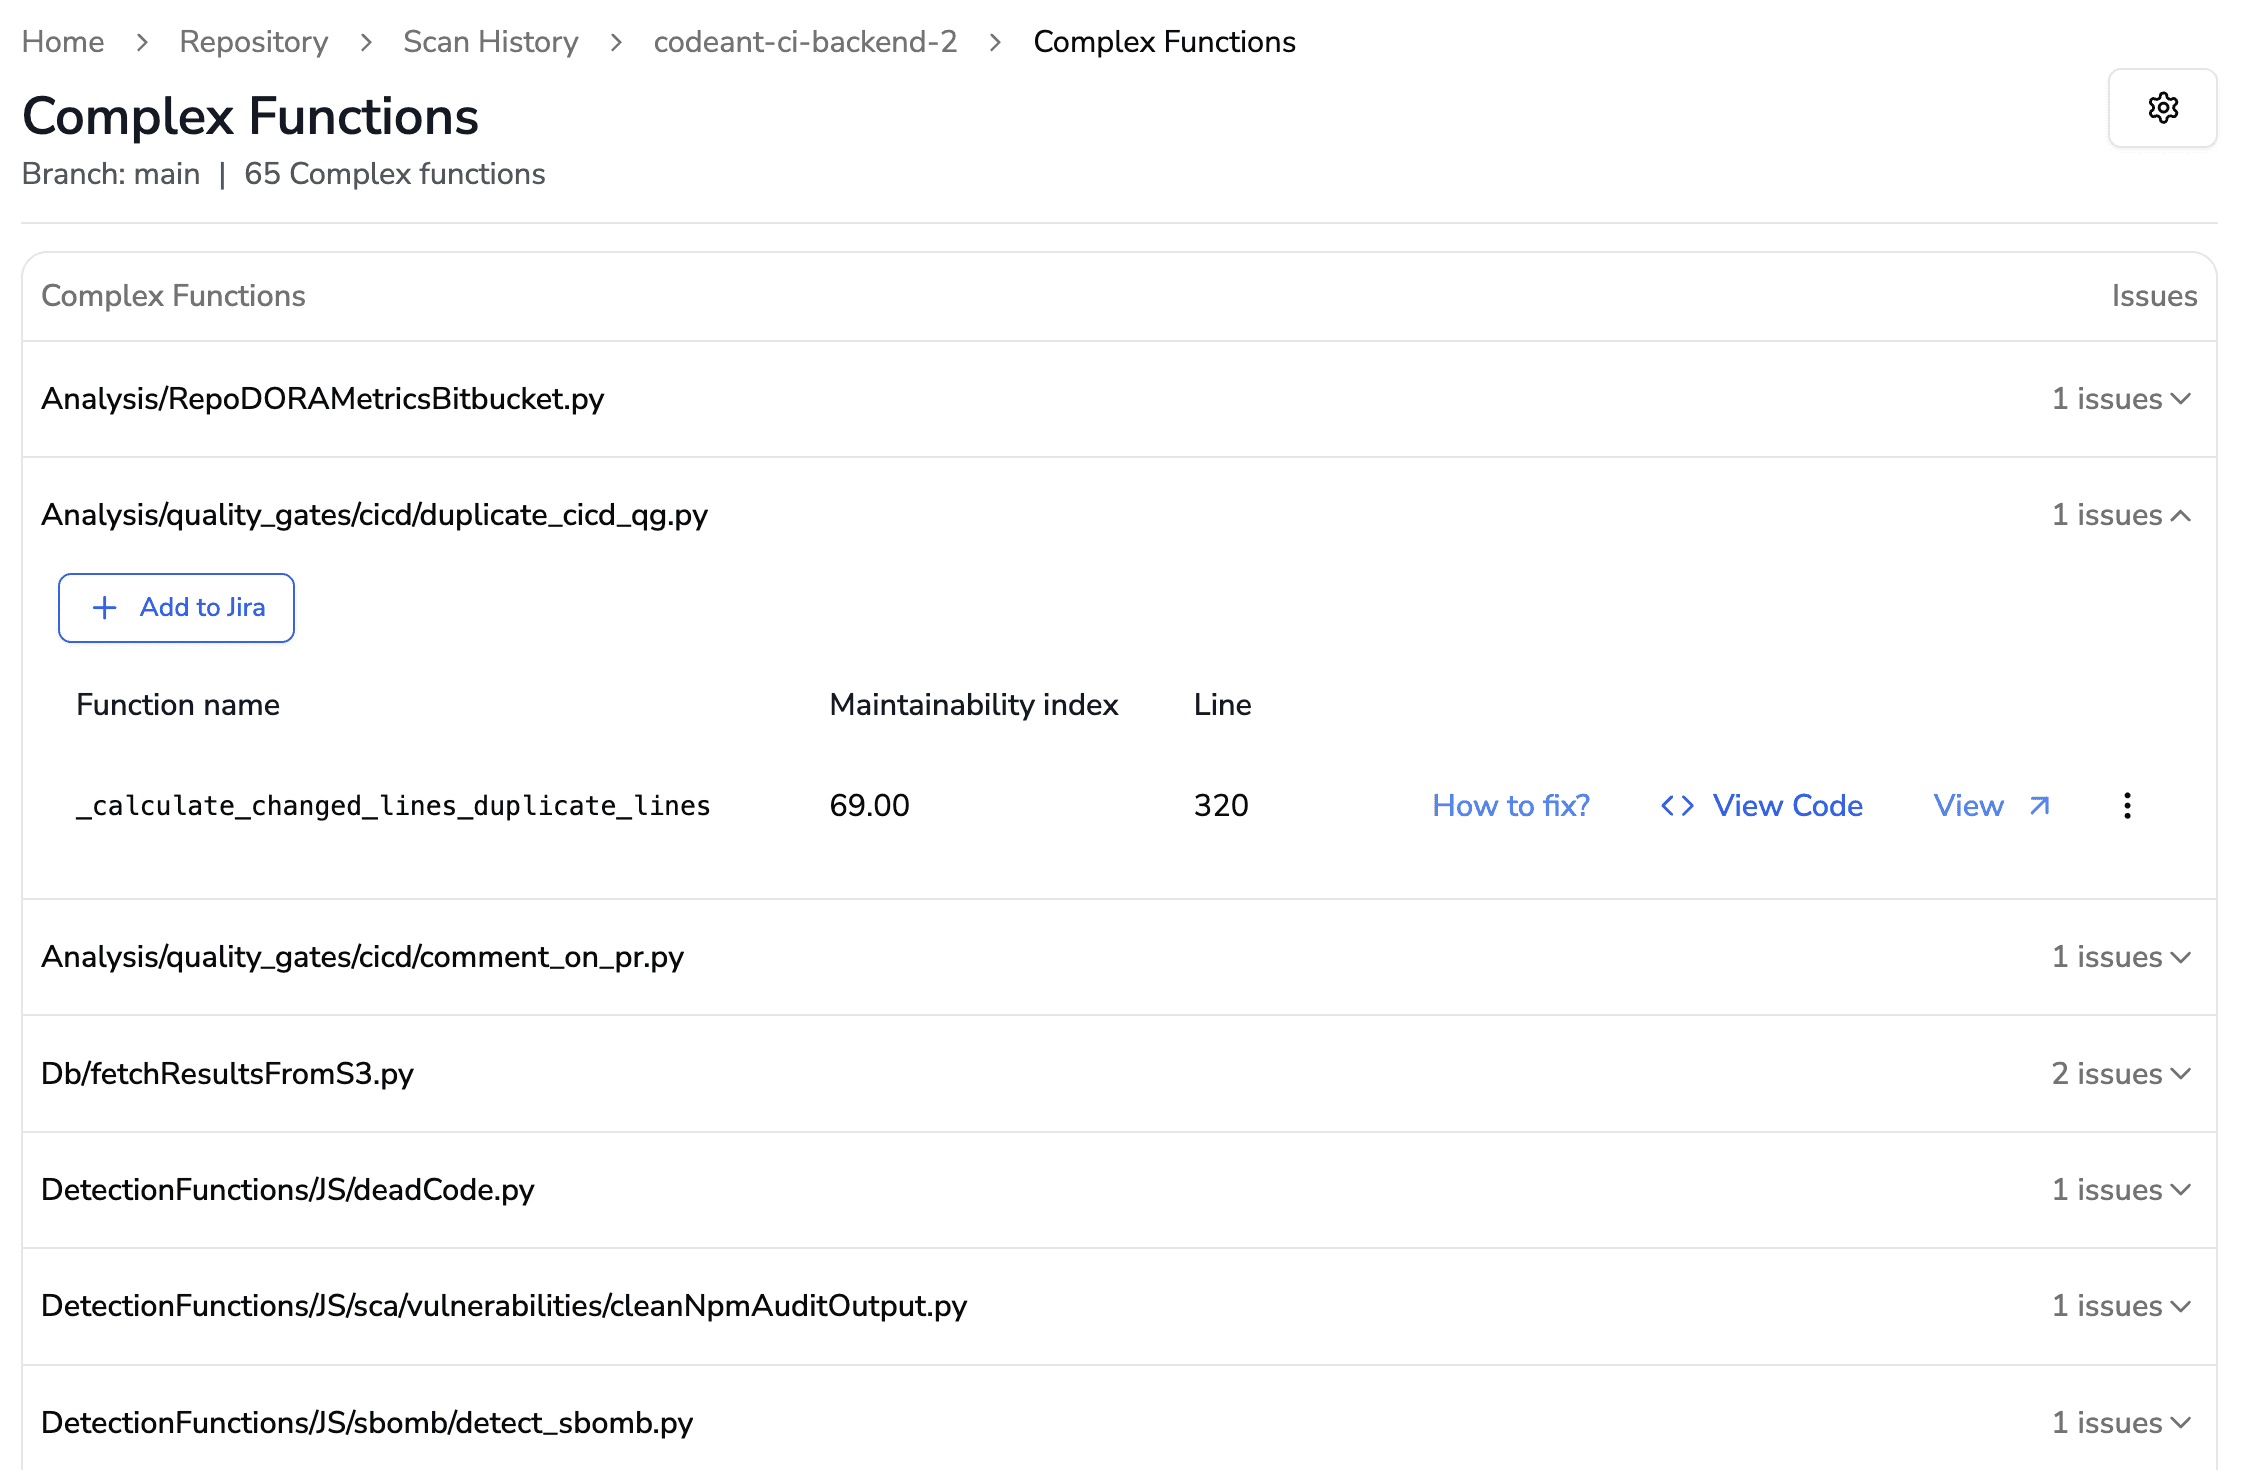Select the _calculate_changed_lines_duplicate_lines function name
The width and height of the screenshot is (2242, 1470).
[393, 806]
